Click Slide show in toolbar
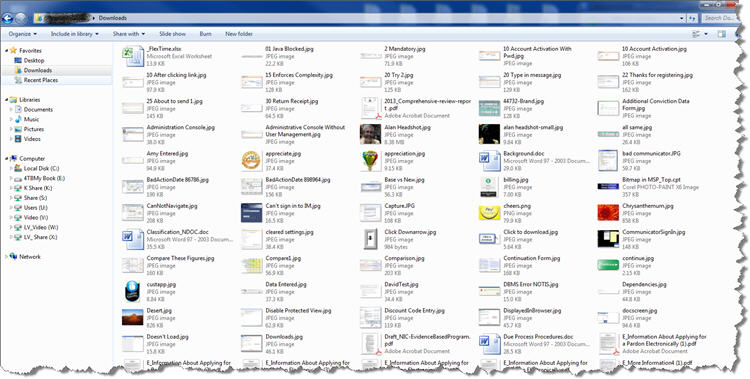 point(172,34)
